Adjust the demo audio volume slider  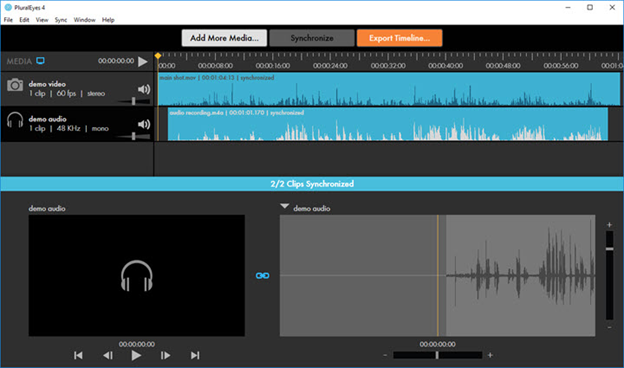(134, 136)
